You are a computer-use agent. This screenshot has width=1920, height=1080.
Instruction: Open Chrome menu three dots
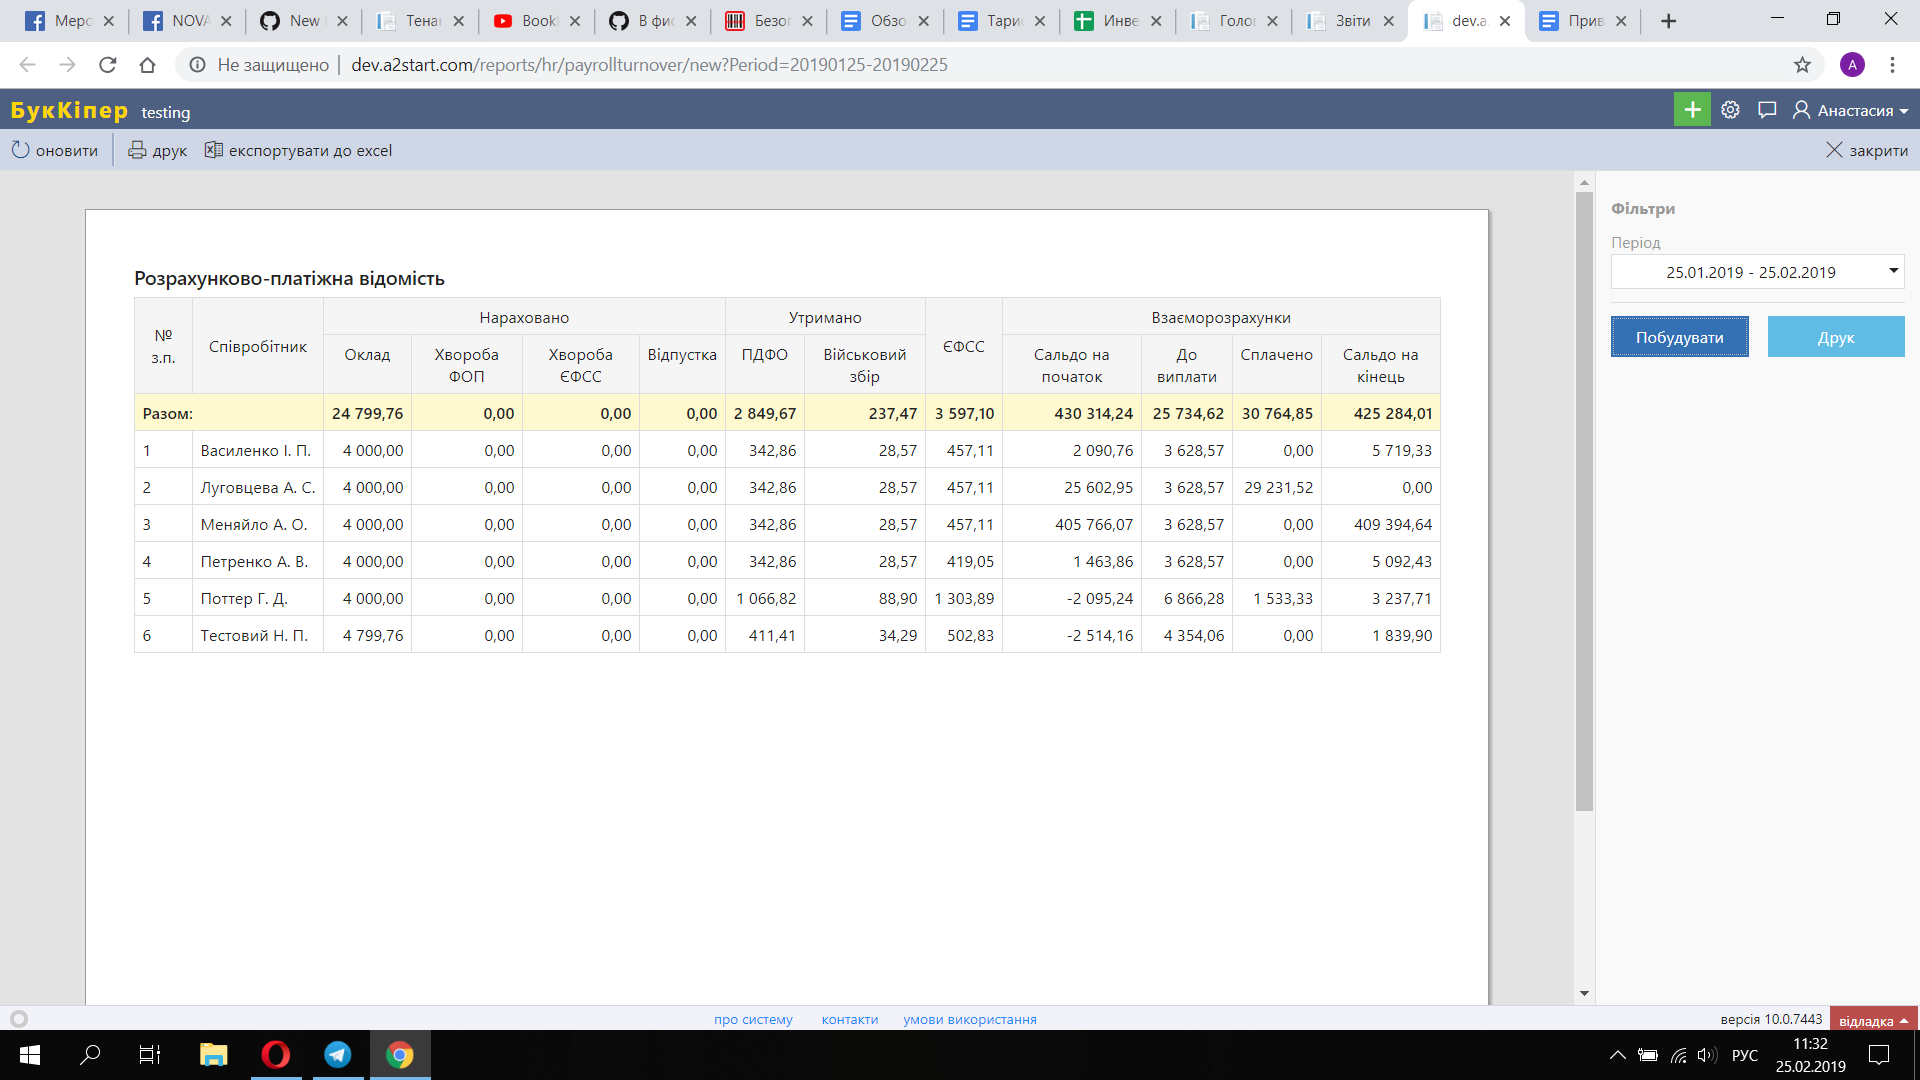1892,65
